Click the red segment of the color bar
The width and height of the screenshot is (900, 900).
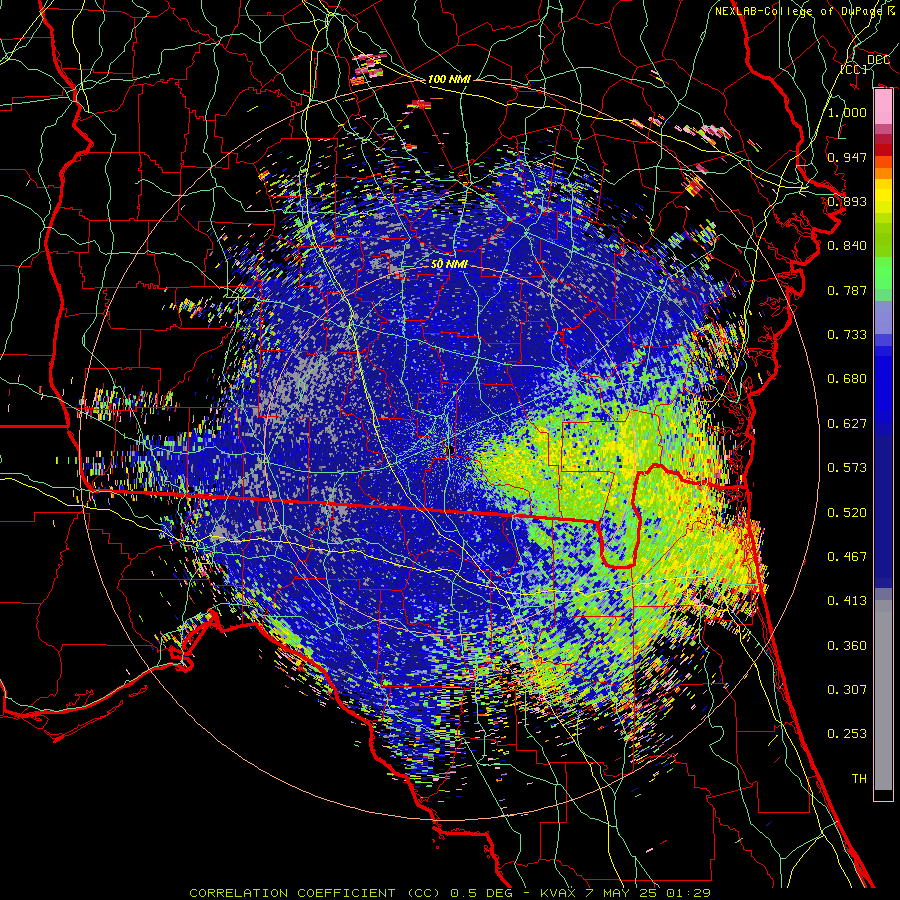click(883, 150)
